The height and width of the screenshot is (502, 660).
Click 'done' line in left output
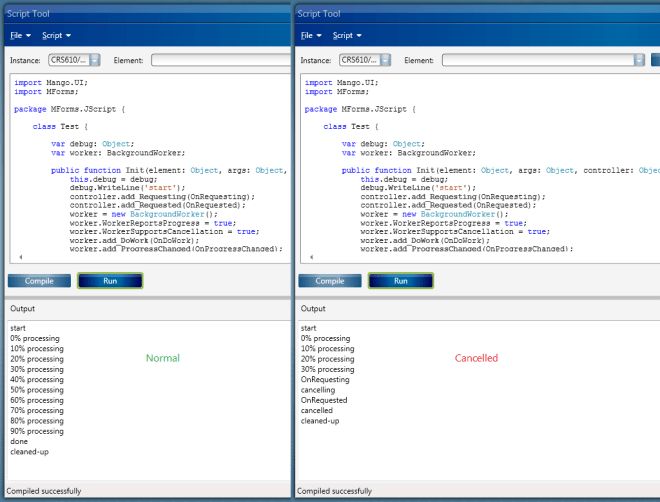coord(19,441)
